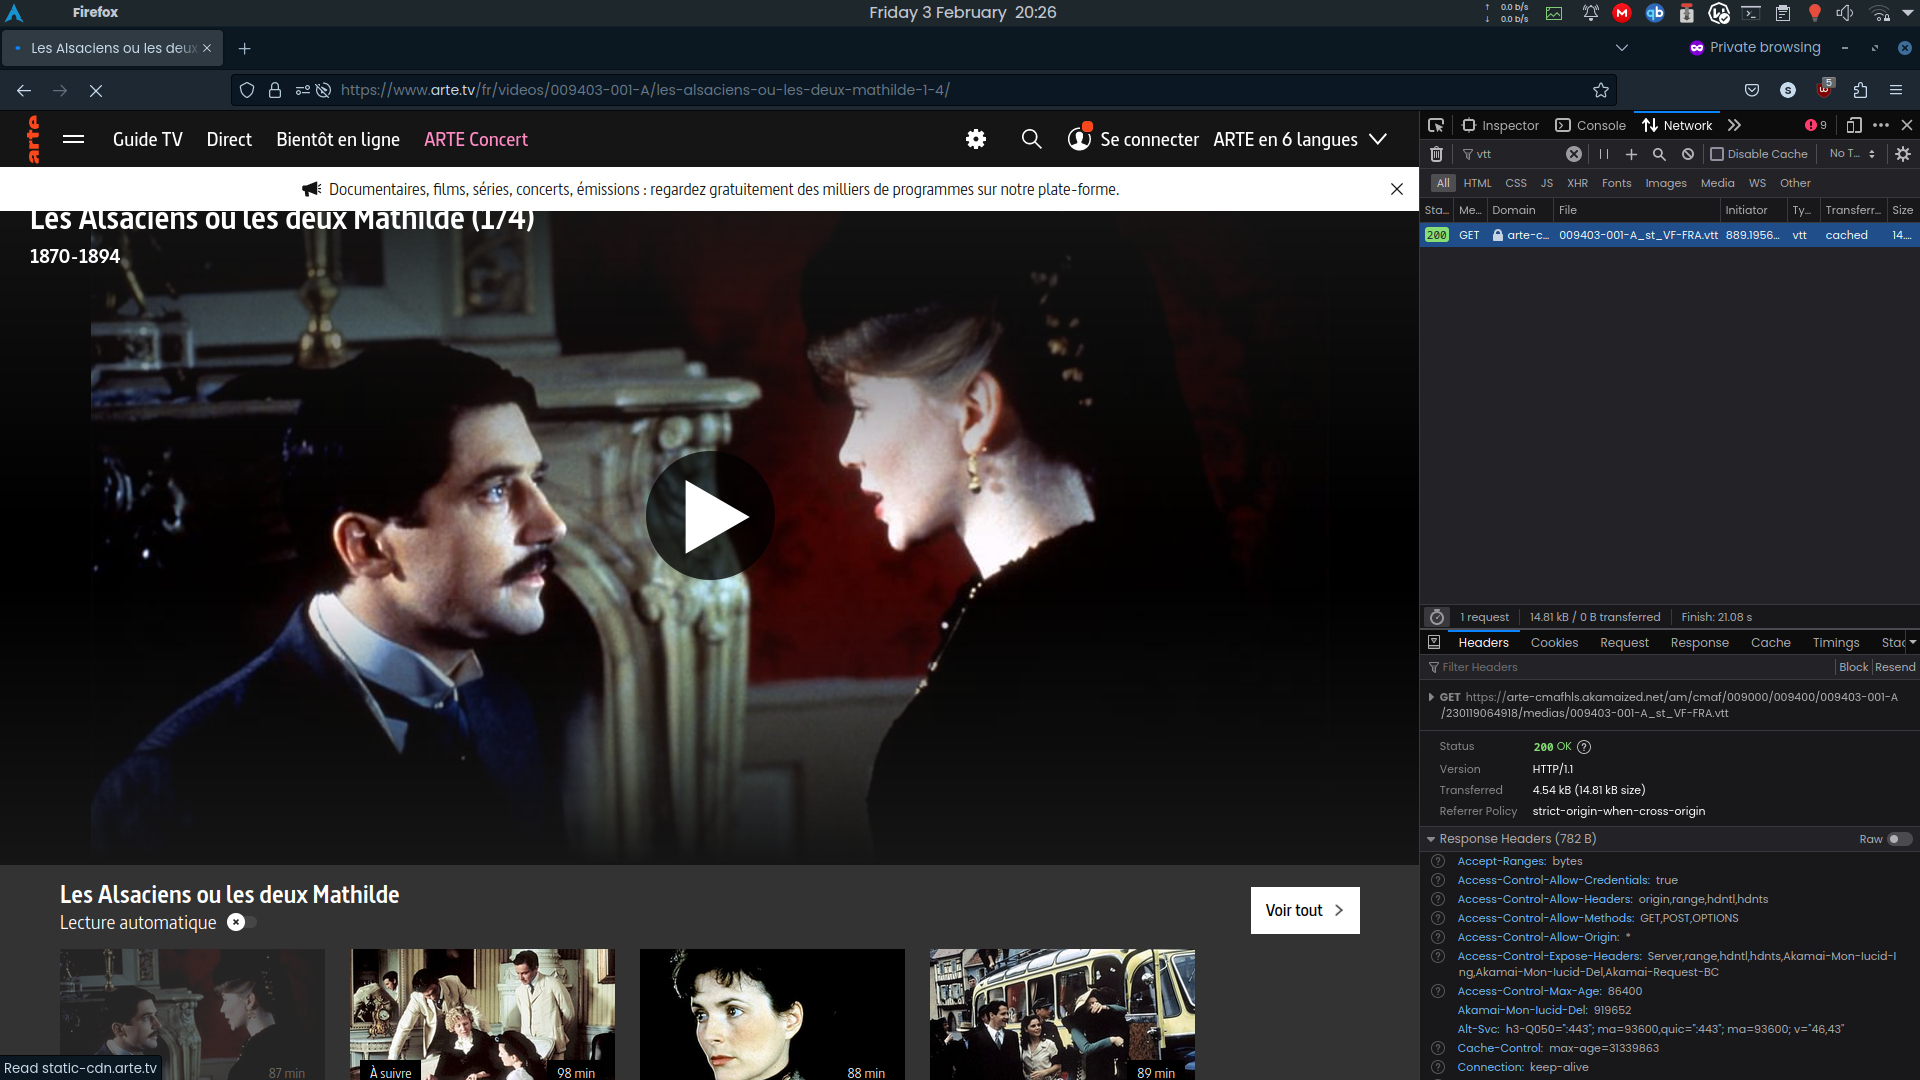The image size is (1920, 1080).
Task: Click the element picker icon
Action: [1436, 125]
